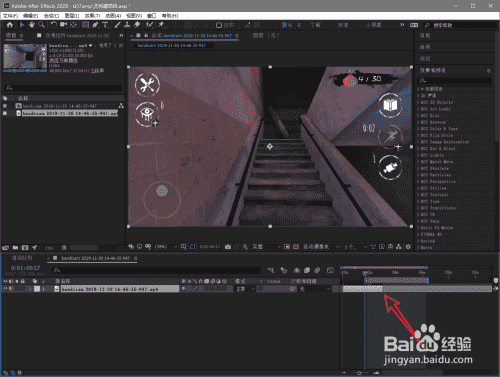Switch to the Render Queue tab
Image resolution: width=500 pixels, height=377 pixels.
(x=22, y=258)
